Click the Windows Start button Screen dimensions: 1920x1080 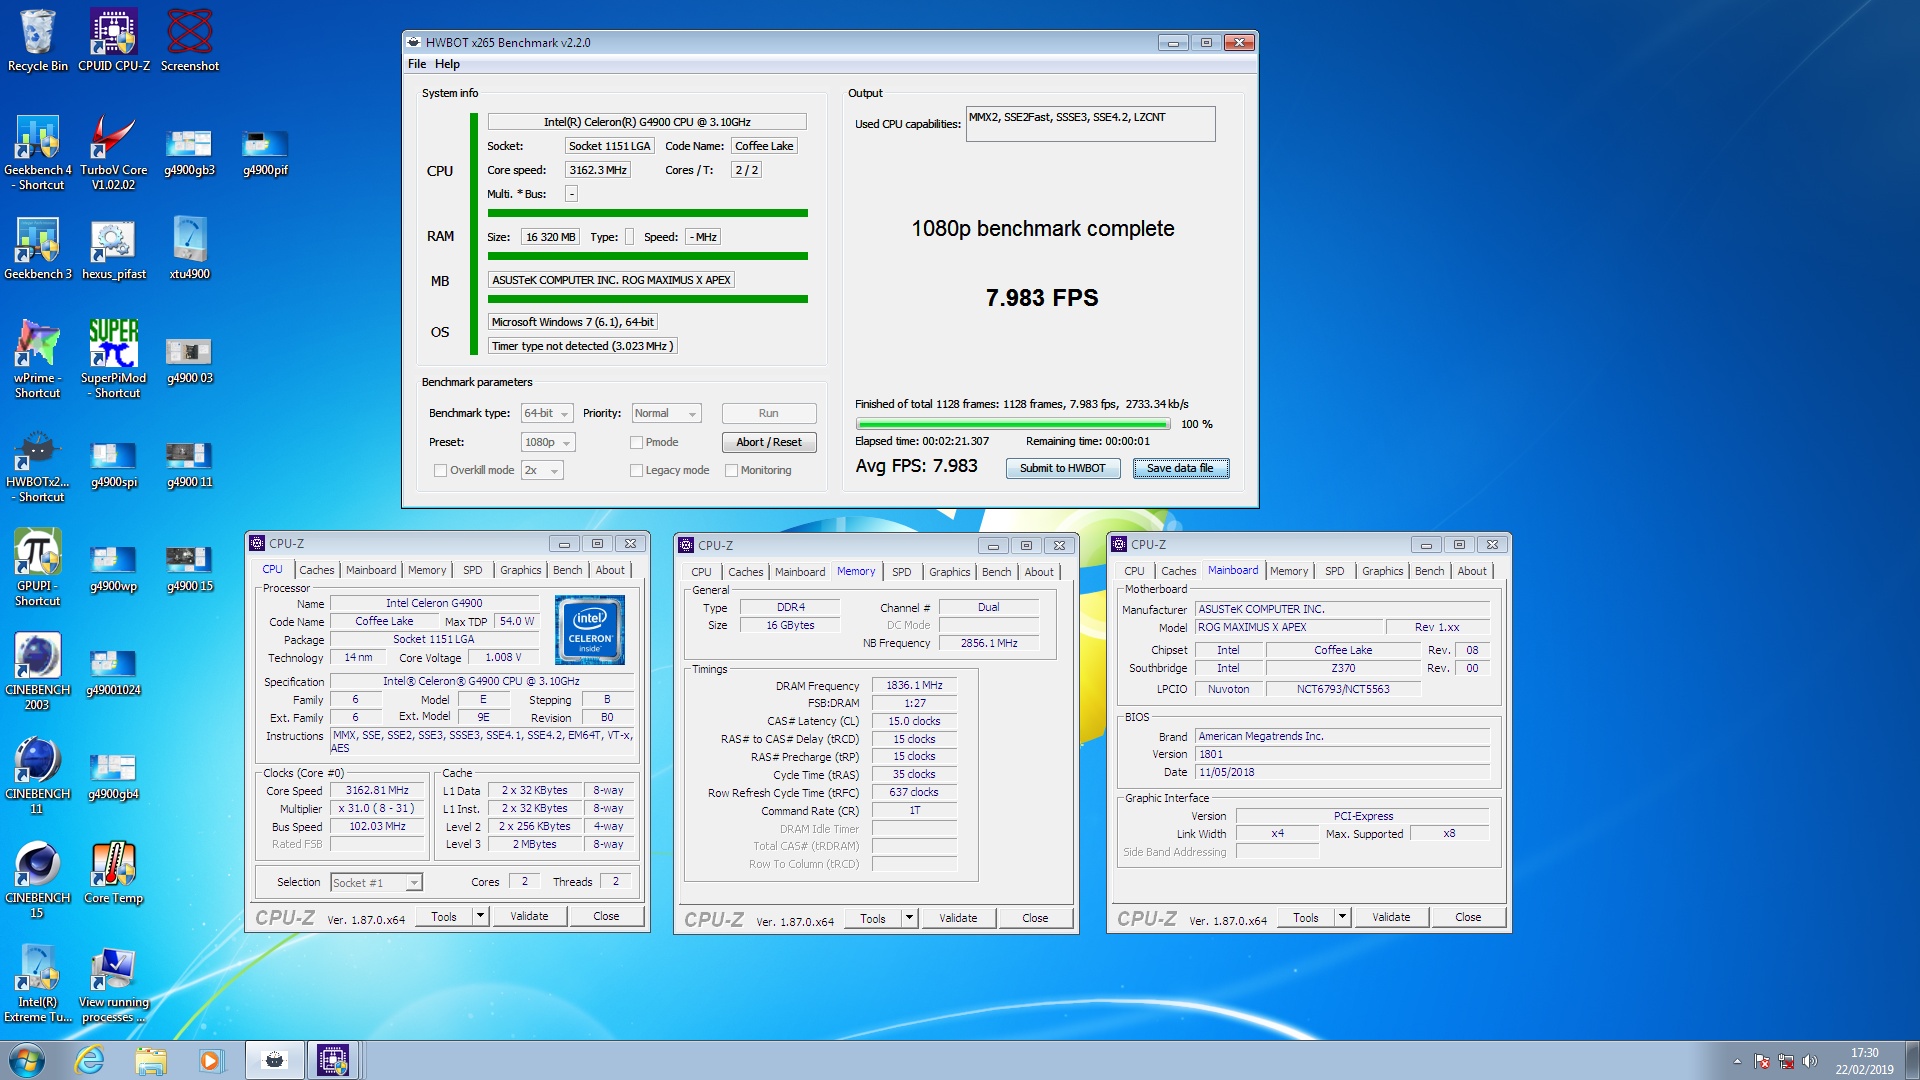27,1060
